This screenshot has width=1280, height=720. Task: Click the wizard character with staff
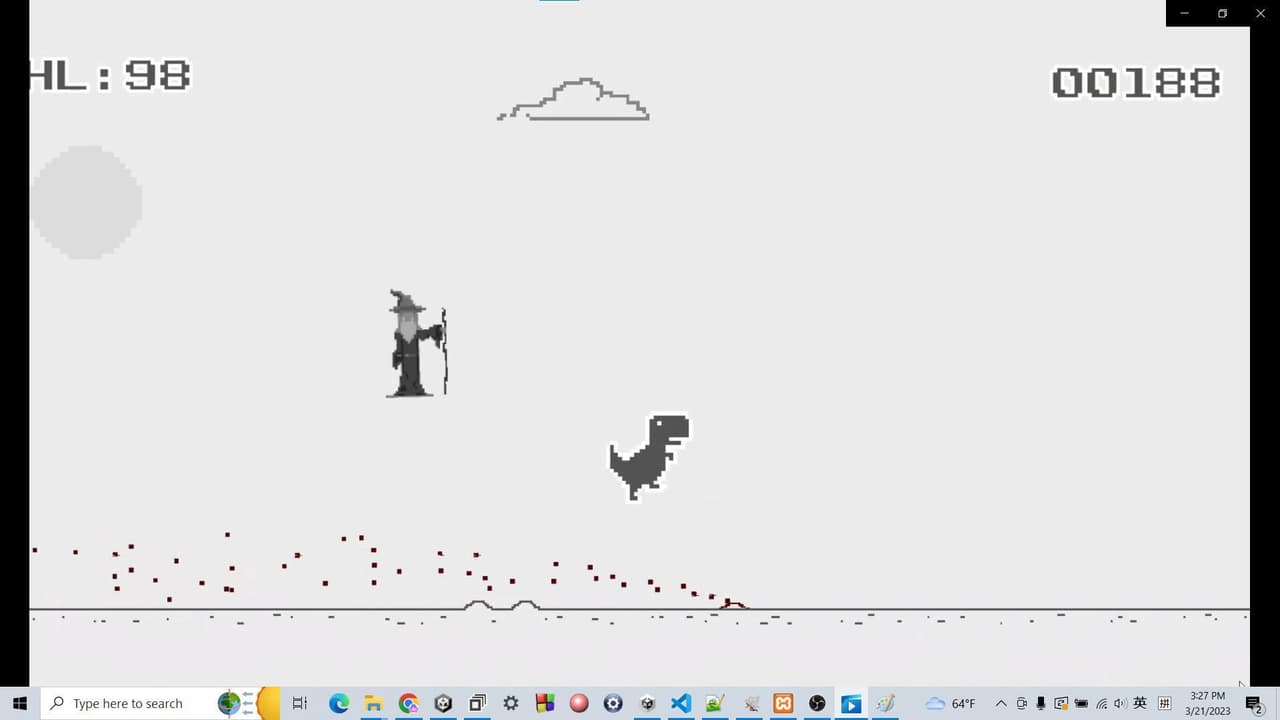tap(416, 343)
